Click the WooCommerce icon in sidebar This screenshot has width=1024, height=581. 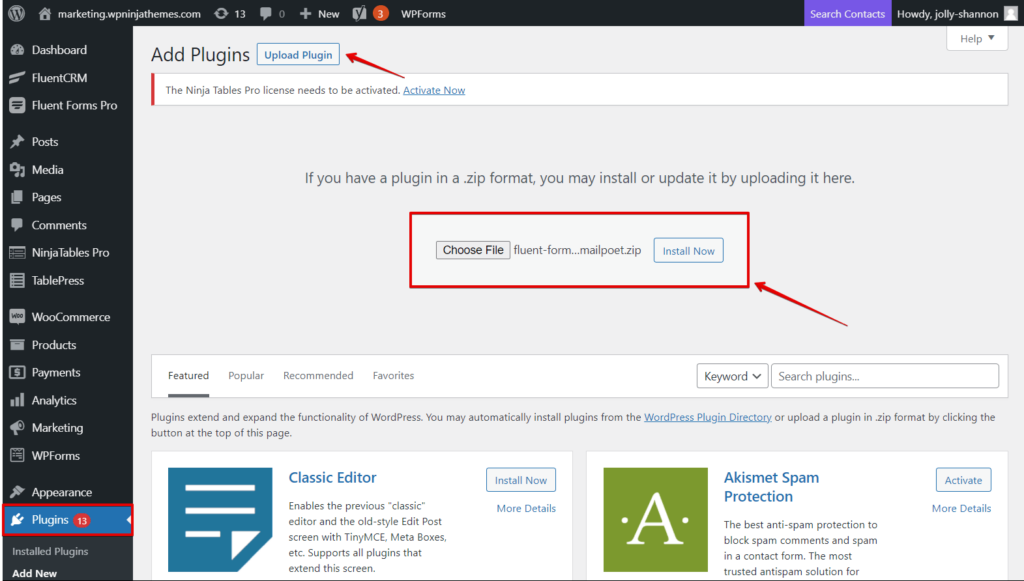[18, 317]
